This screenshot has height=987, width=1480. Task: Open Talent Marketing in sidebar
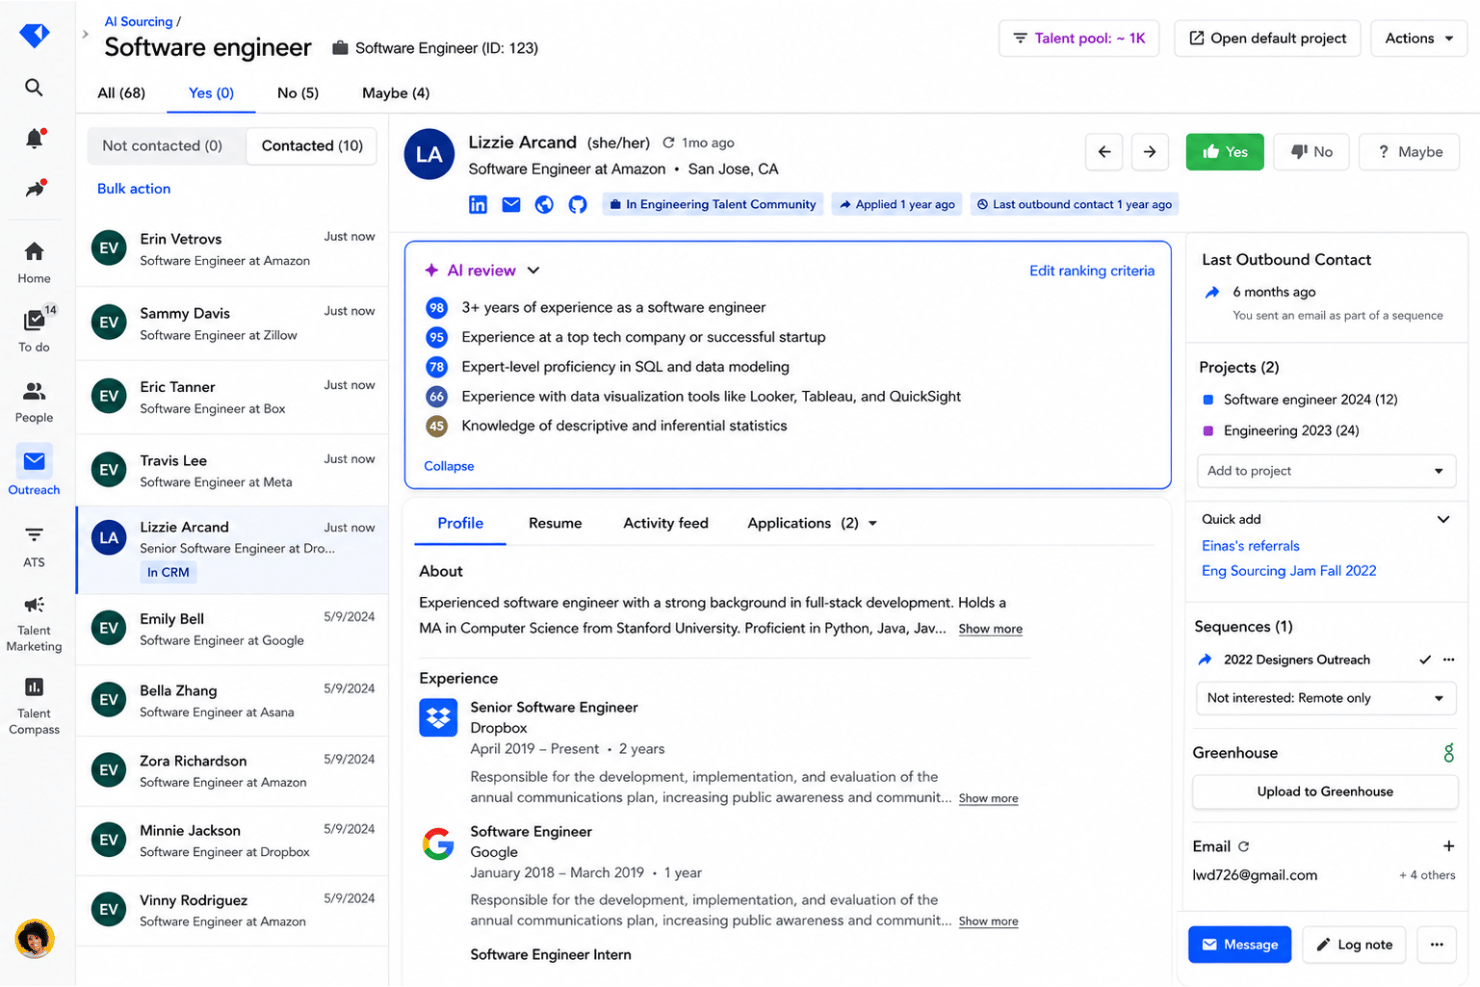click(34, 624)
